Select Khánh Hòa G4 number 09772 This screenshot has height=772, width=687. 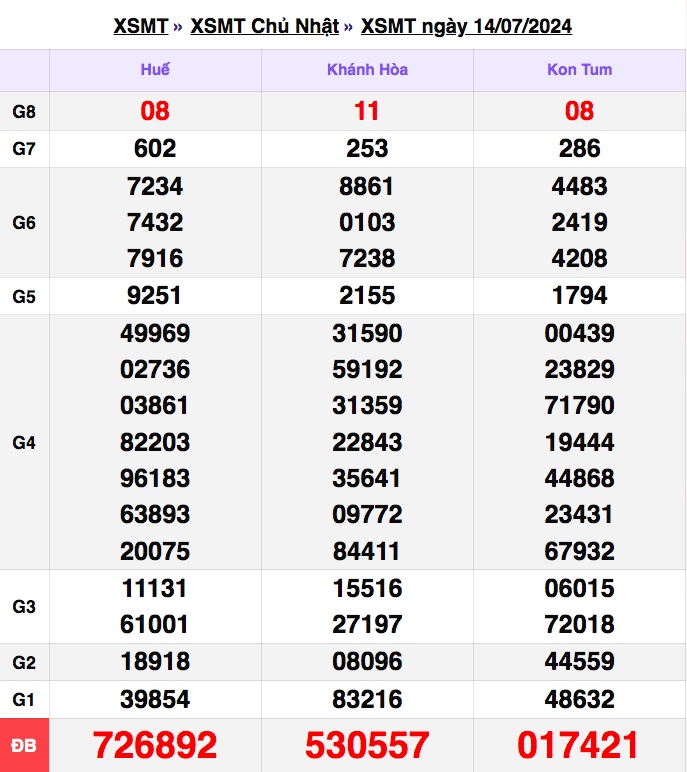pos(367,515)
